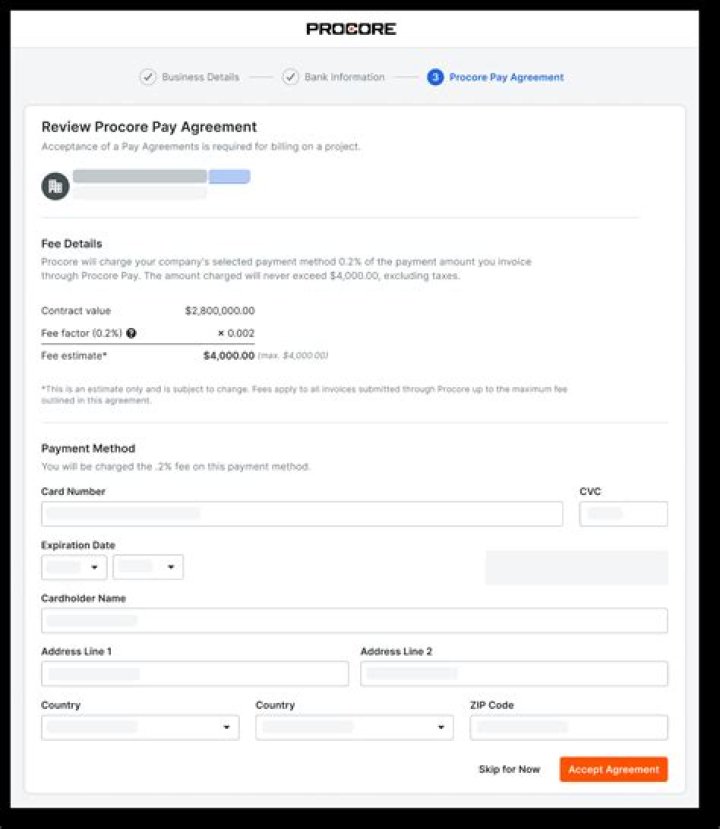Go to Procore Pay Agreement step label

[506, 77]
